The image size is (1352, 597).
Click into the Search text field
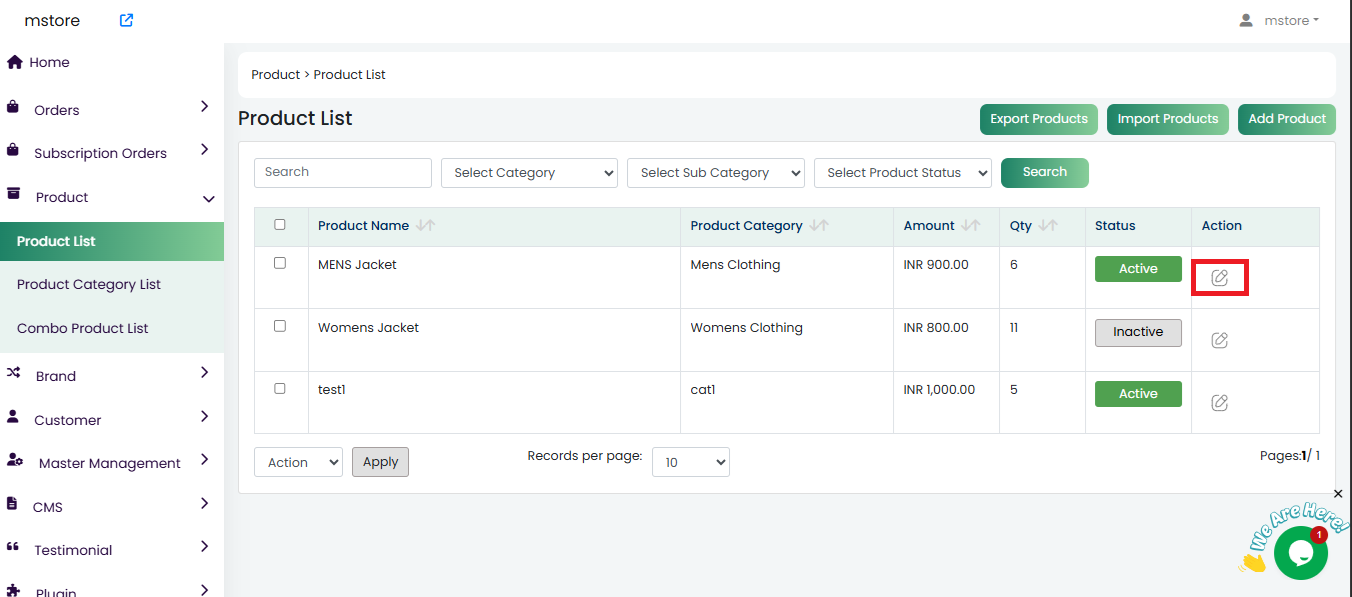pyautogui.click(x=342, y=173)
